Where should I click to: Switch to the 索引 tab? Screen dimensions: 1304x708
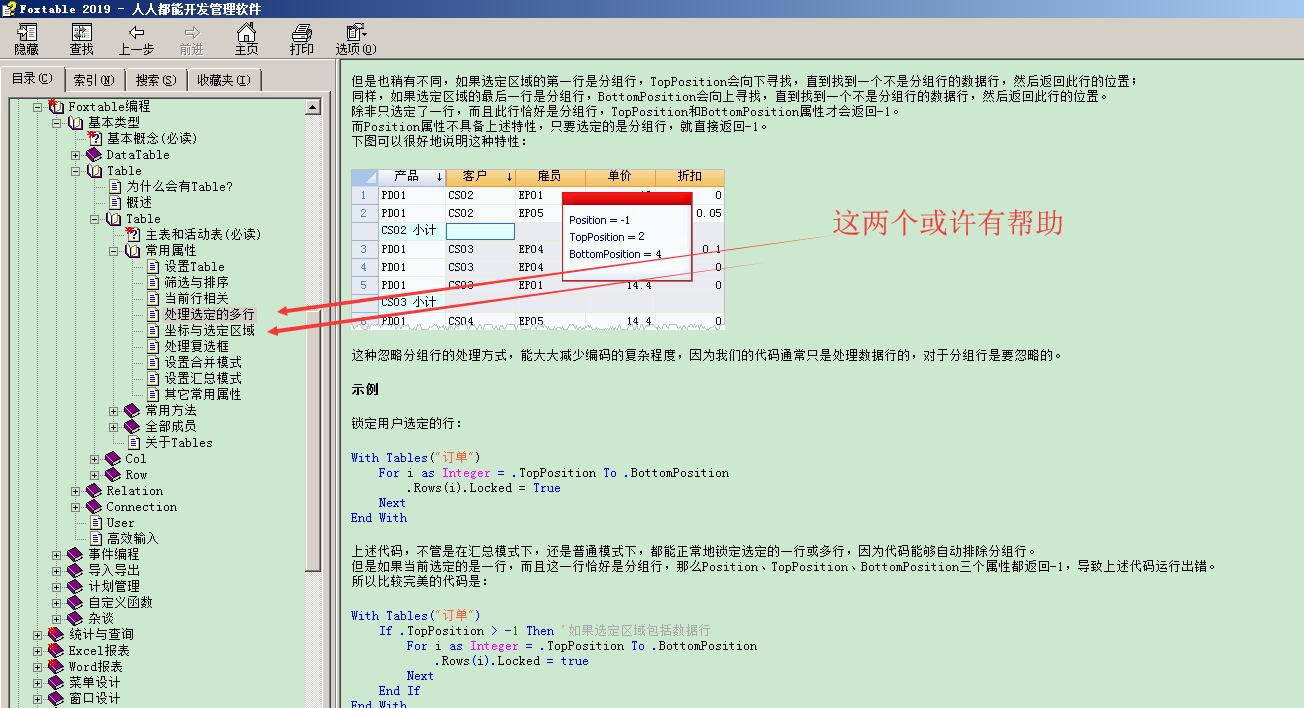(x=94, y=80)
